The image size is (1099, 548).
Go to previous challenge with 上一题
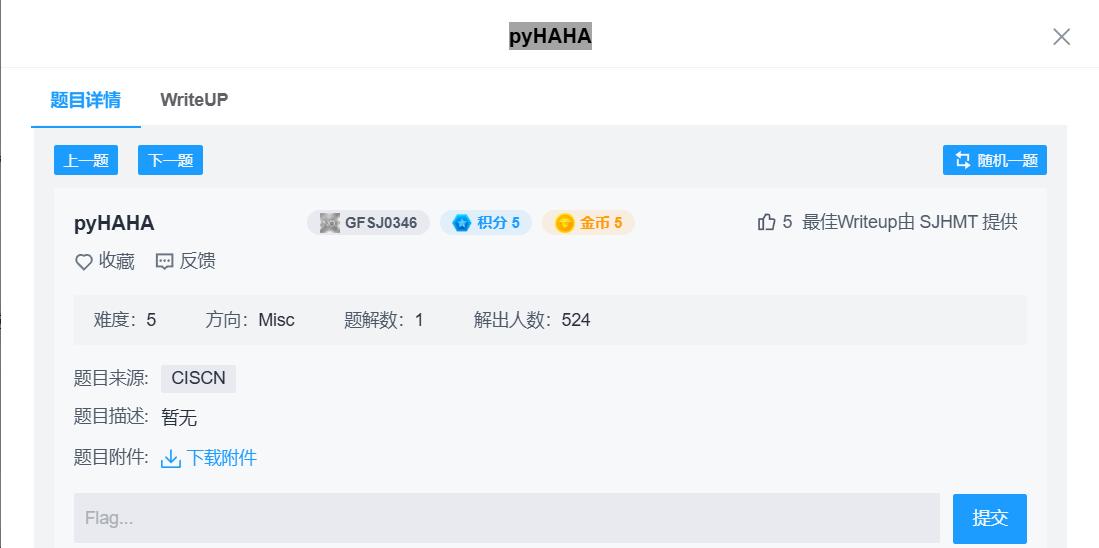[x=86, y=160]
